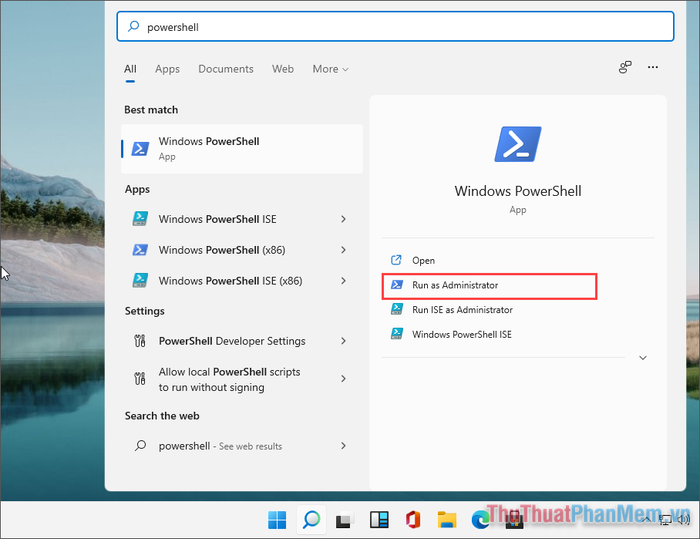Click the web search magnifier icon
The image size is (700, 539).
(140, 445)
